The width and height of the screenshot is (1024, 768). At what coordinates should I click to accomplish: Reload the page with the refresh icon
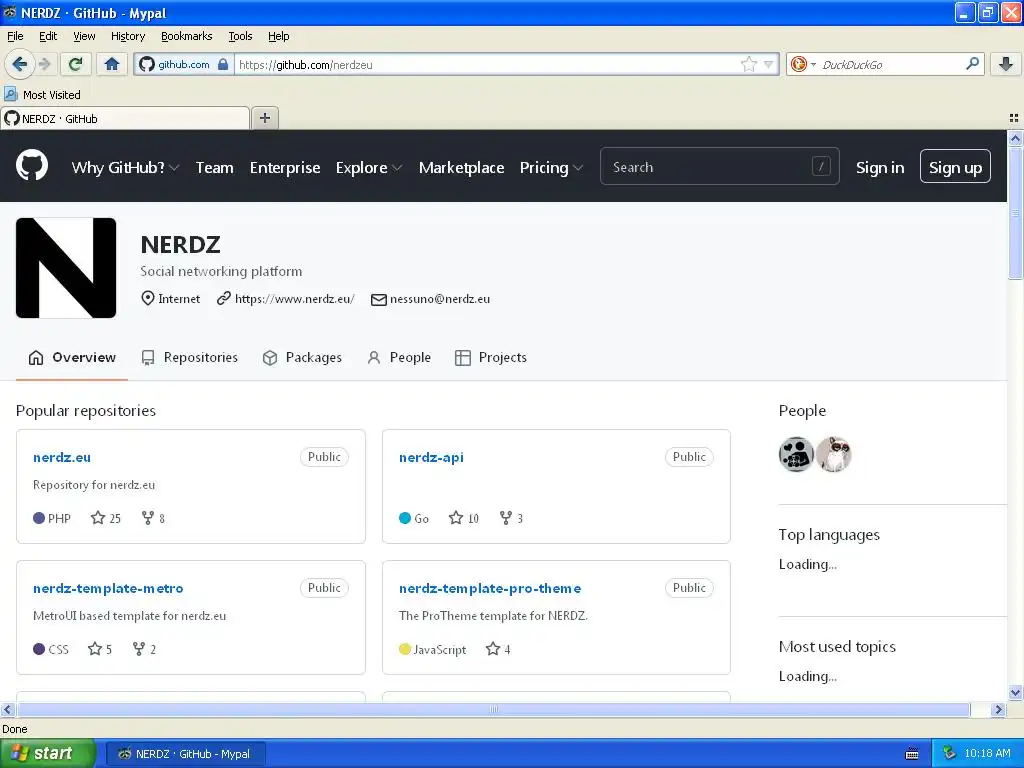click(75, 64)
